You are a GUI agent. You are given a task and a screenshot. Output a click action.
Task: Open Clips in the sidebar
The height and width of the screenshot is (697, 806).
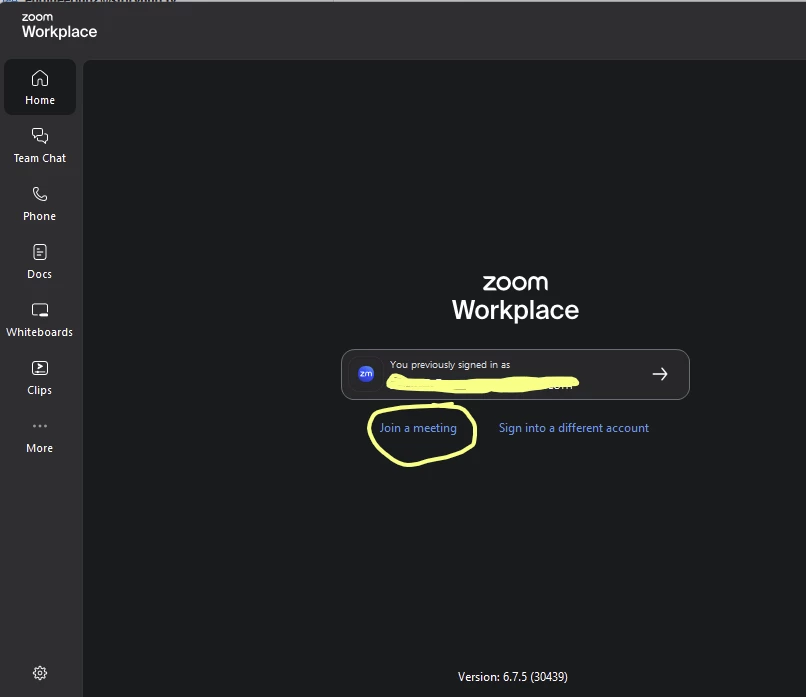40,378
